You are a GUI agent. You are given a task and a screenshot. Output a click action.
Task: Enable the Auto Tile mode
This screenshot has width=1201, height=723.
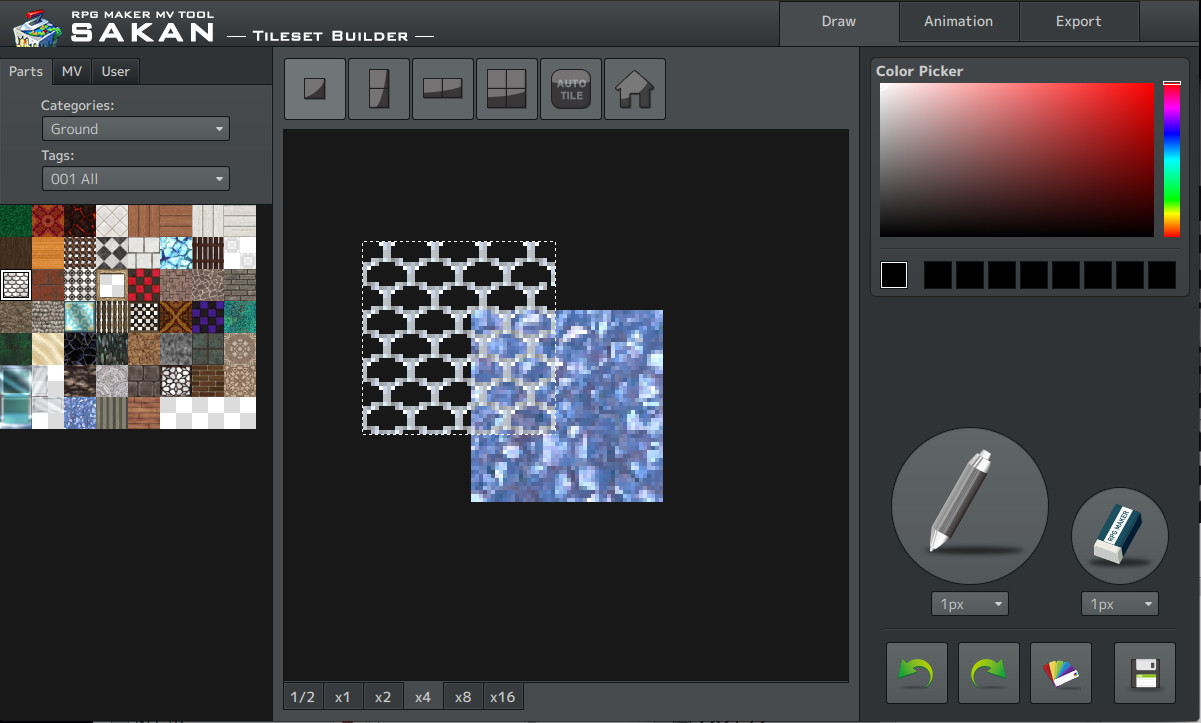570,88
